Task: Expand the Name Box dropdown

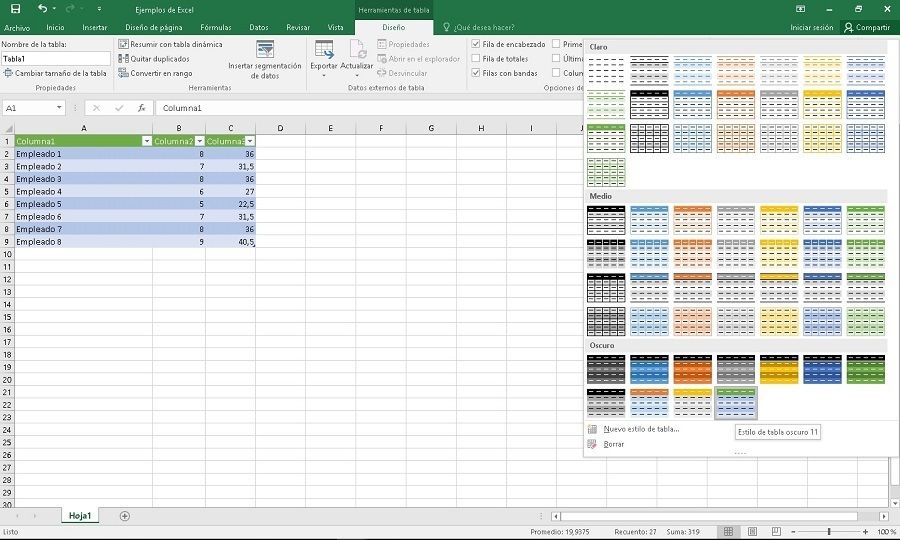Action: [59, 108]
